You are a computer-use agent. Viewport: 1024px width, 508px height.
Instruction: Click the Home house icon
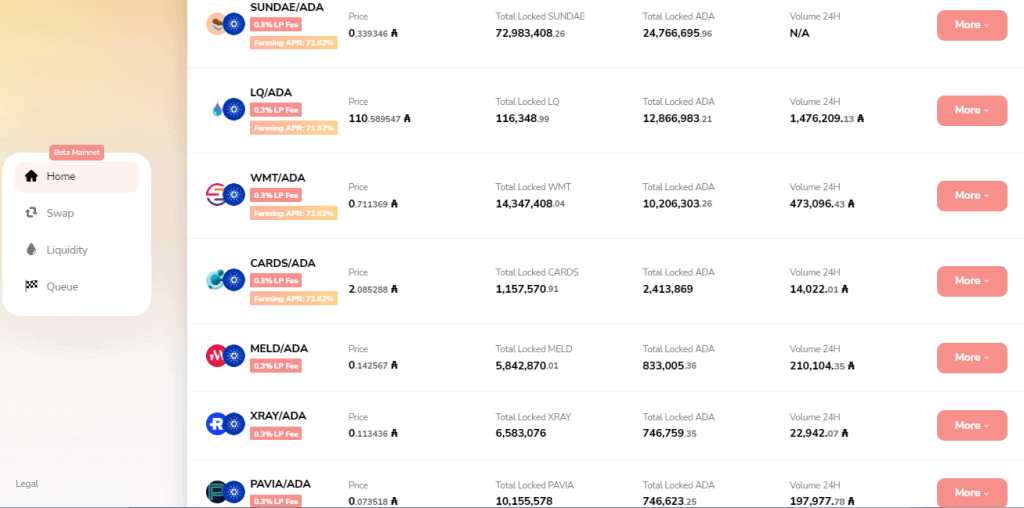click(x=31, y=176)
